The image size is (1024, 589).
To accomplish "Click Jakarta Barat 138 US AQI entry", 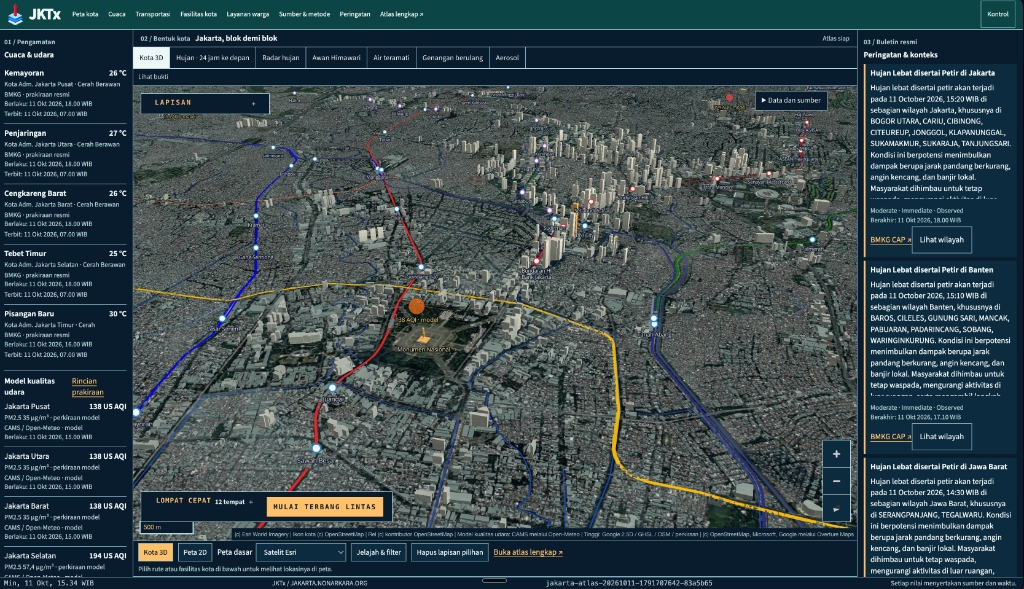I will (65, 520).
